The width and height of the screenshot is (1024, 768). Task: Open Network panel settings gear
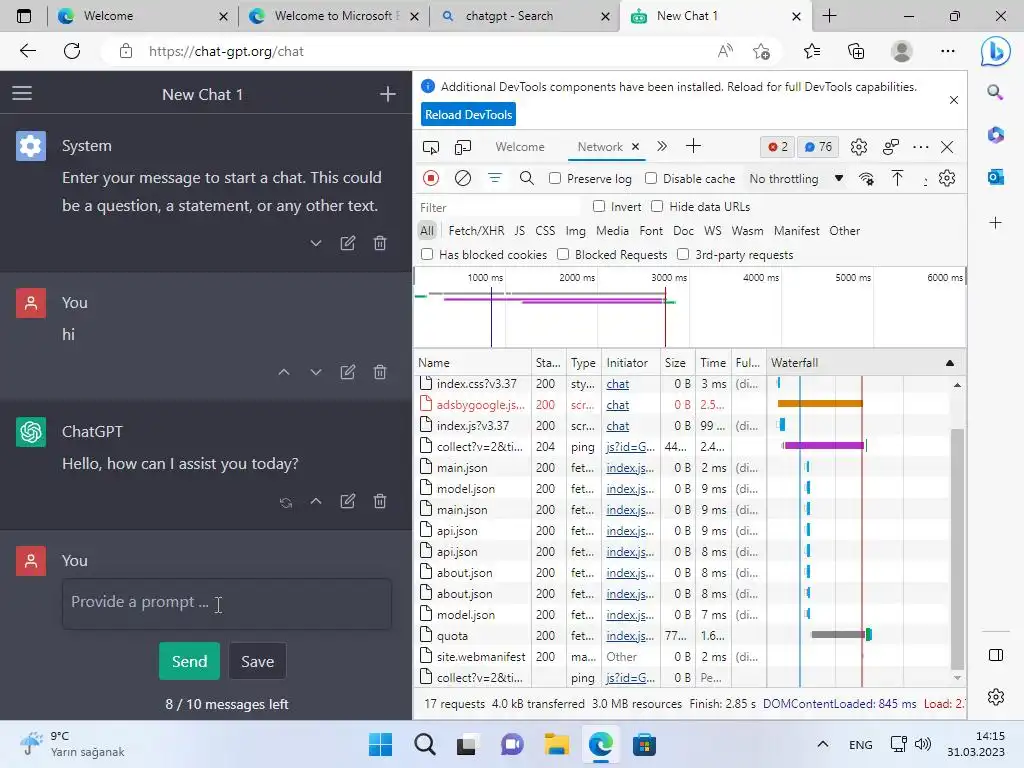(x=946, y=178)
